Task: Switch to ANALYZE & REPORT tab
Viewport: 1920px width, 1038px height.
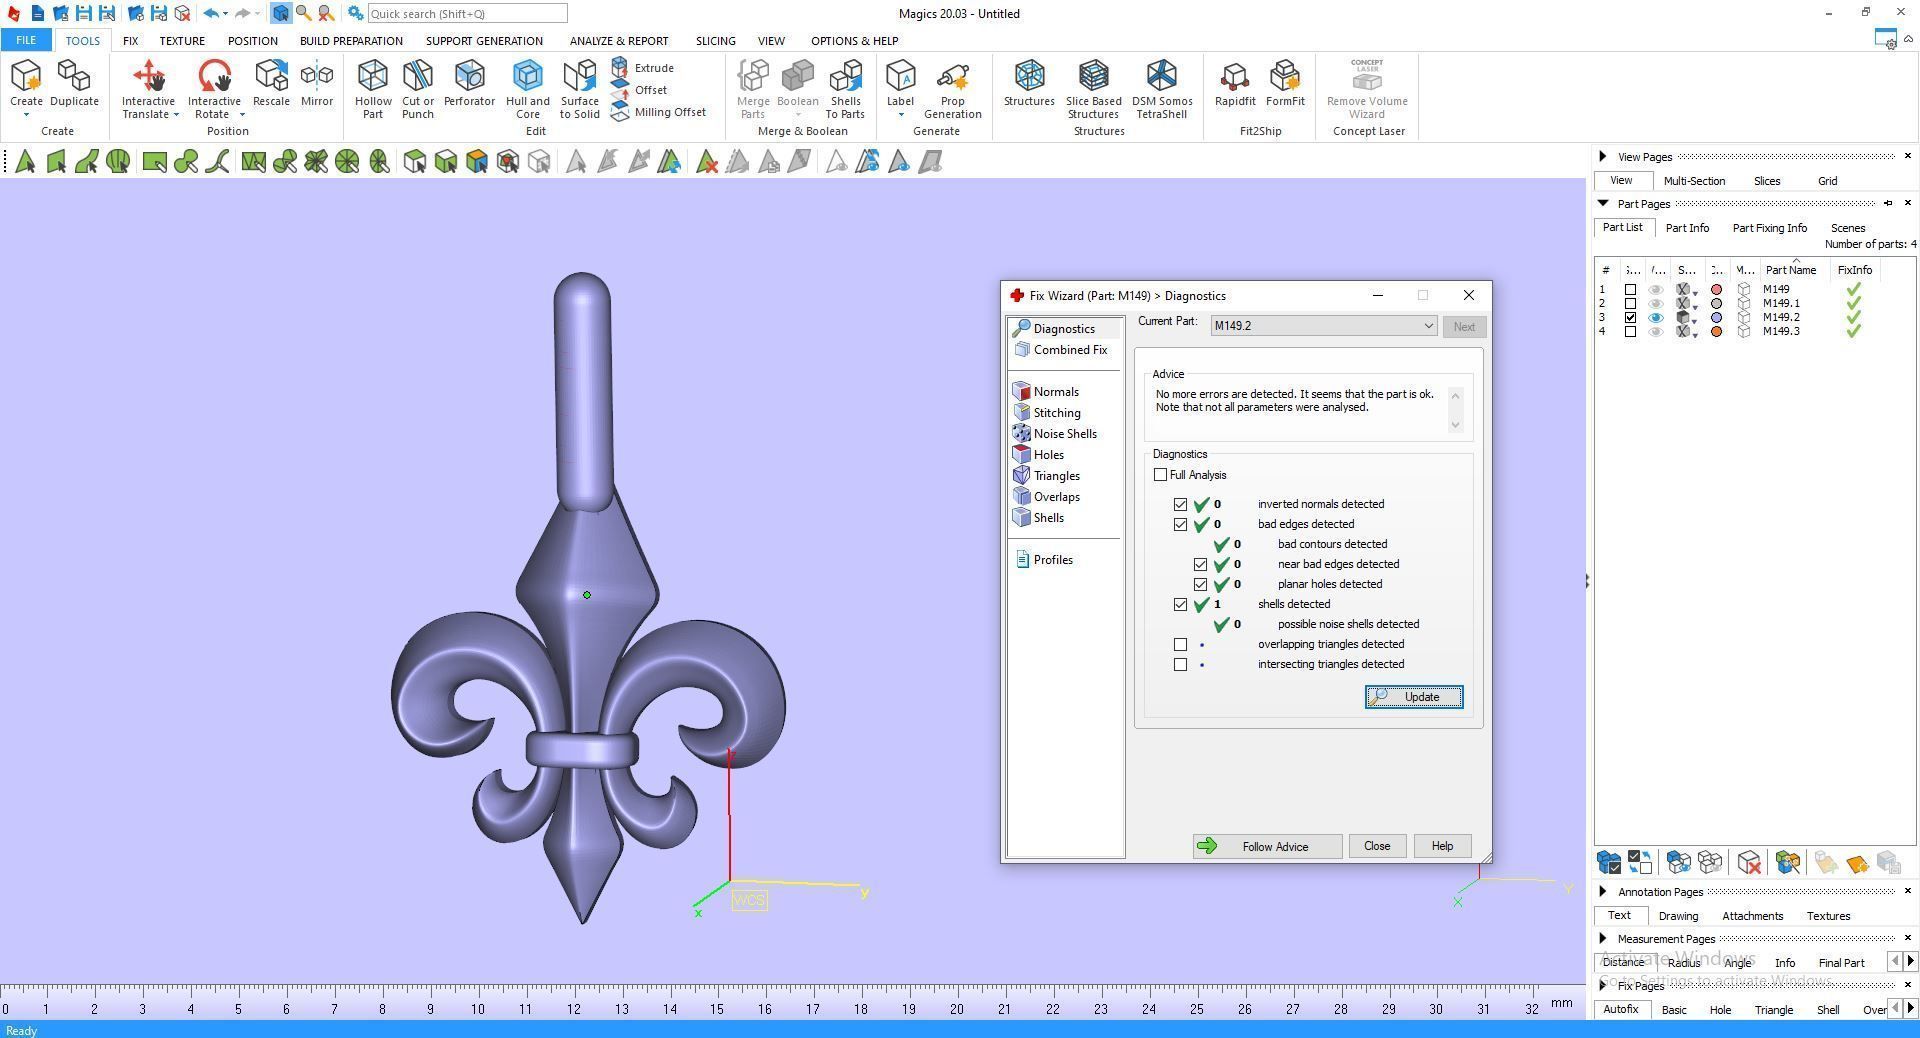Action: pos(619,41)
